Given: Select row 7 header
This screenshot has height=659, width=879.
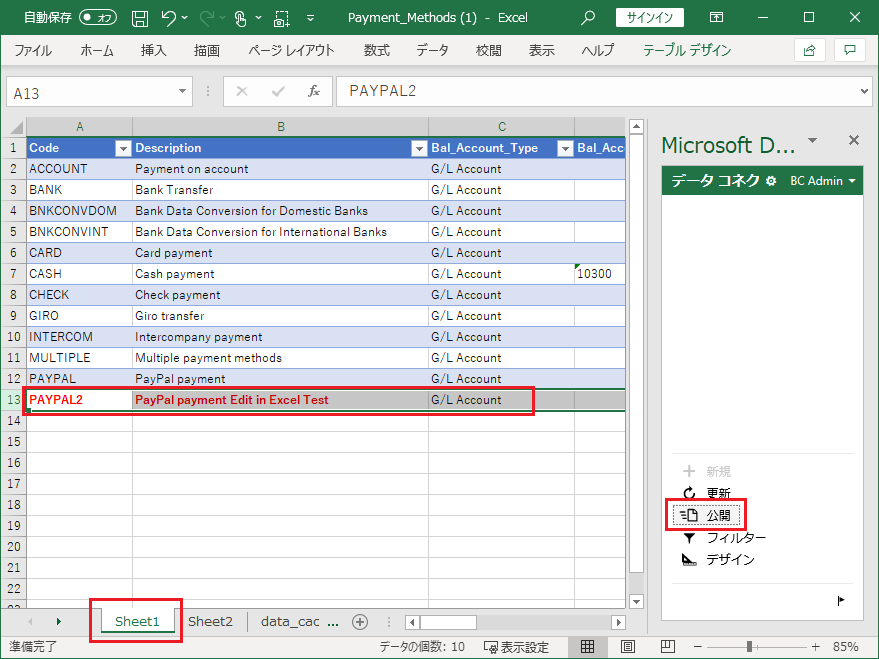Looking at the screenshot, I should 13,274.
